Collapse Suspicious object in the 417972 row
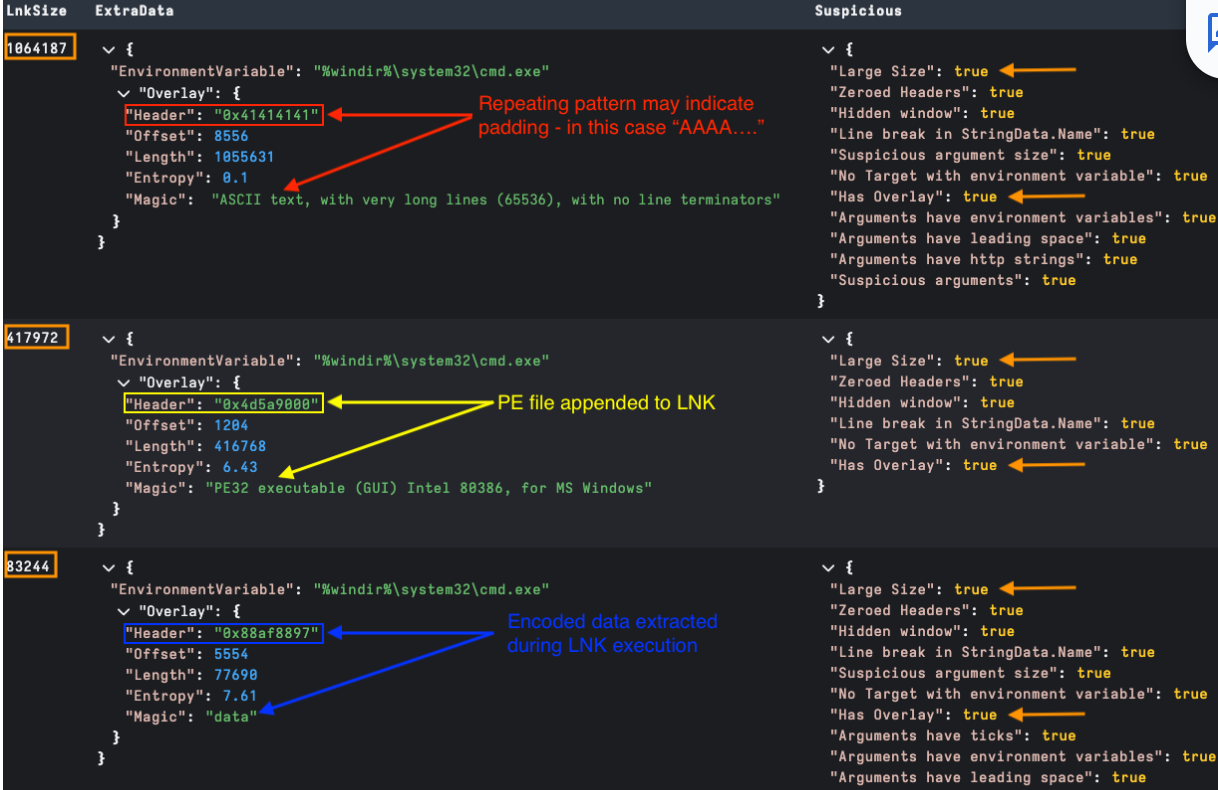The width and height of the screenshot is (1218, 790). pos(827,339)
